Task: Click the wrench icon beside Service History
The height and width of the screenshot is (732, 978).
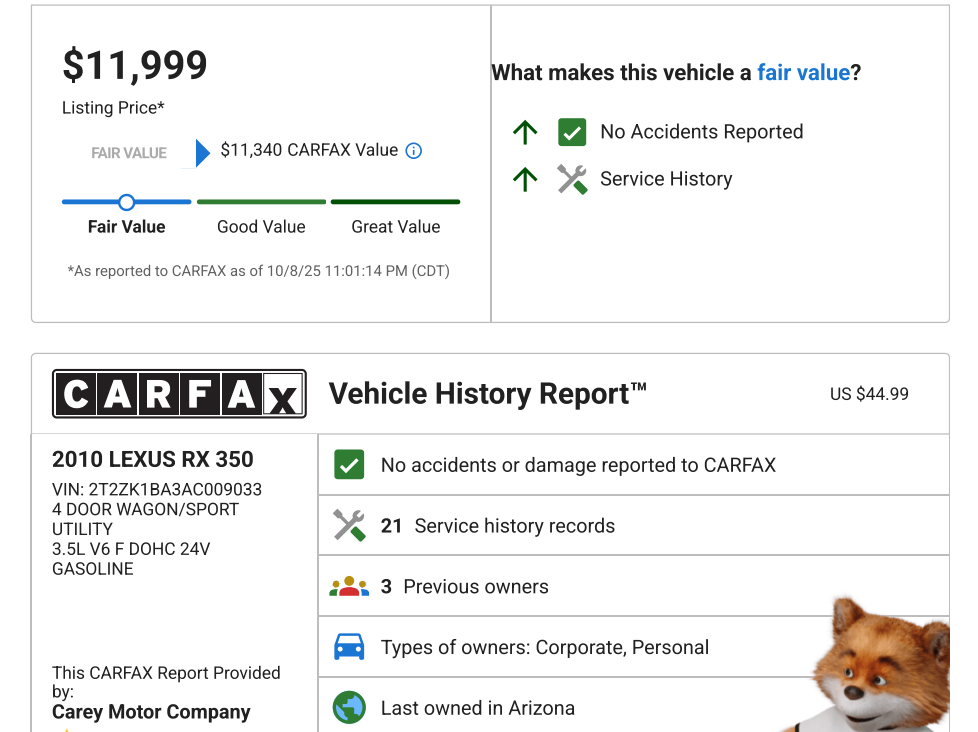Action: click(572, 179)
